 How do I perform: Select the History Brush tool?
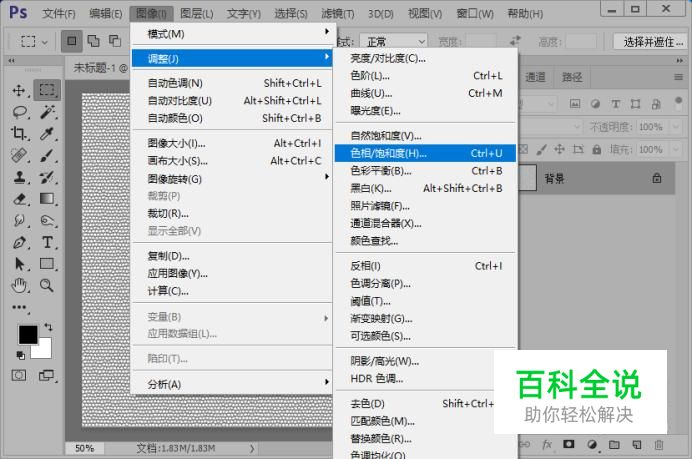tap(47, 177)
